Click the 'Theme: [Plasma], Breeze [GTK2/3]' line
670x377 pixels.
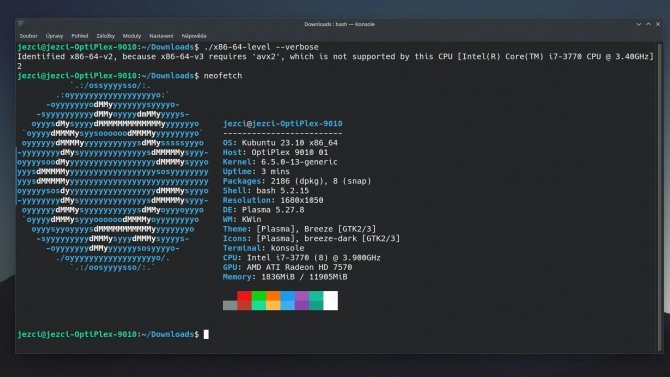(x=300, y=229)
